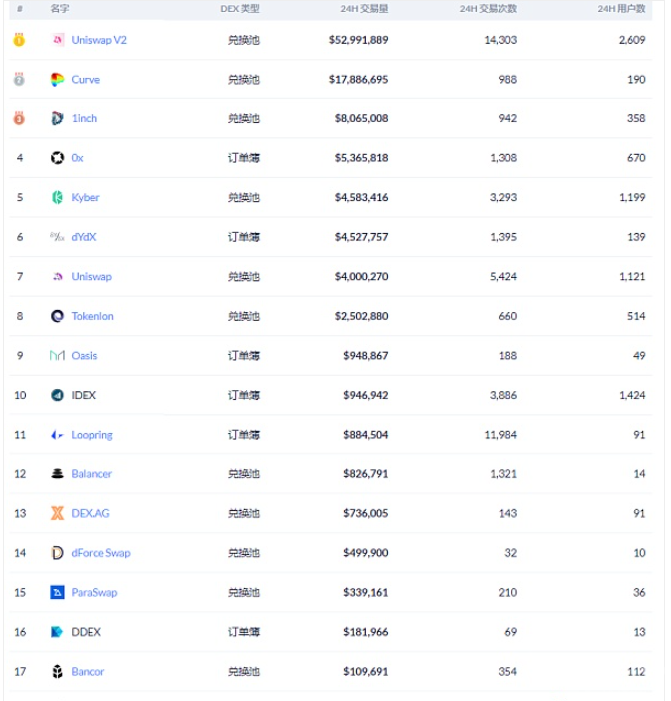Select the $8,065,008 volume value
The width and height of the screenshot is (671, 701).
point(362,118)
